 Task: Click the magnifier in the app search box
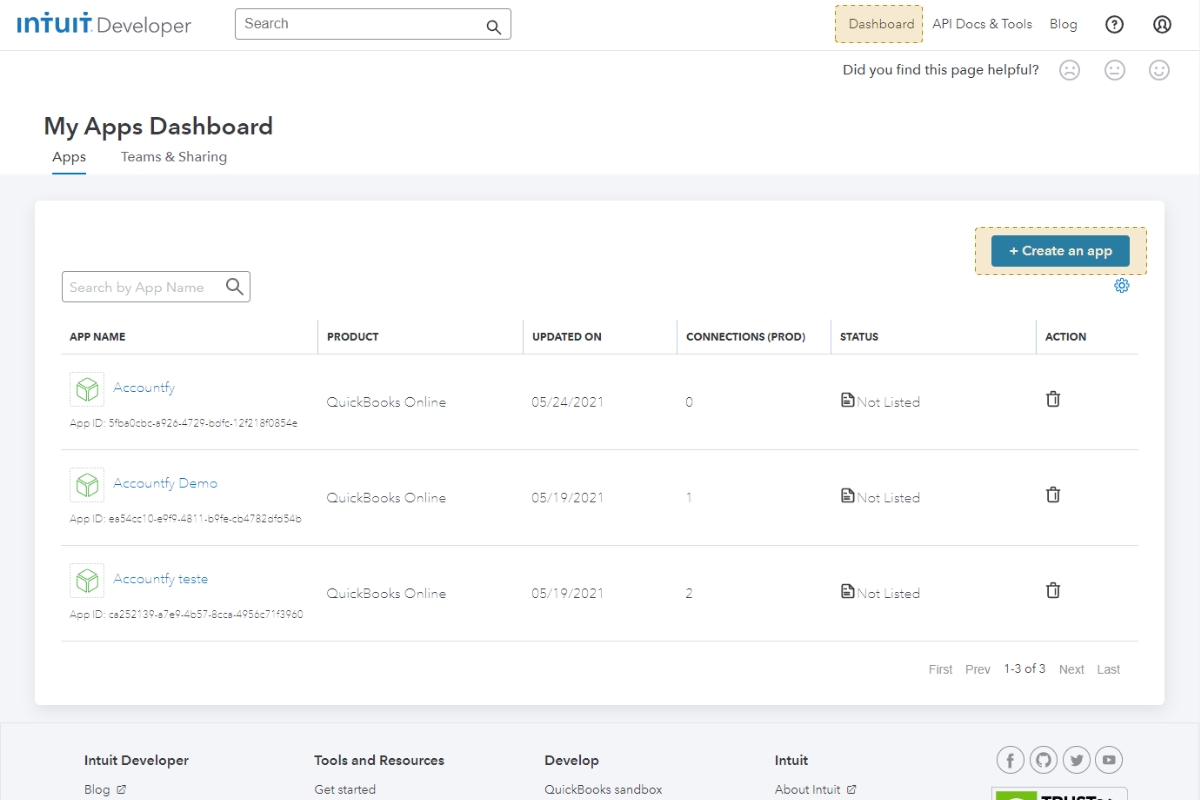[x=235, y=286]
